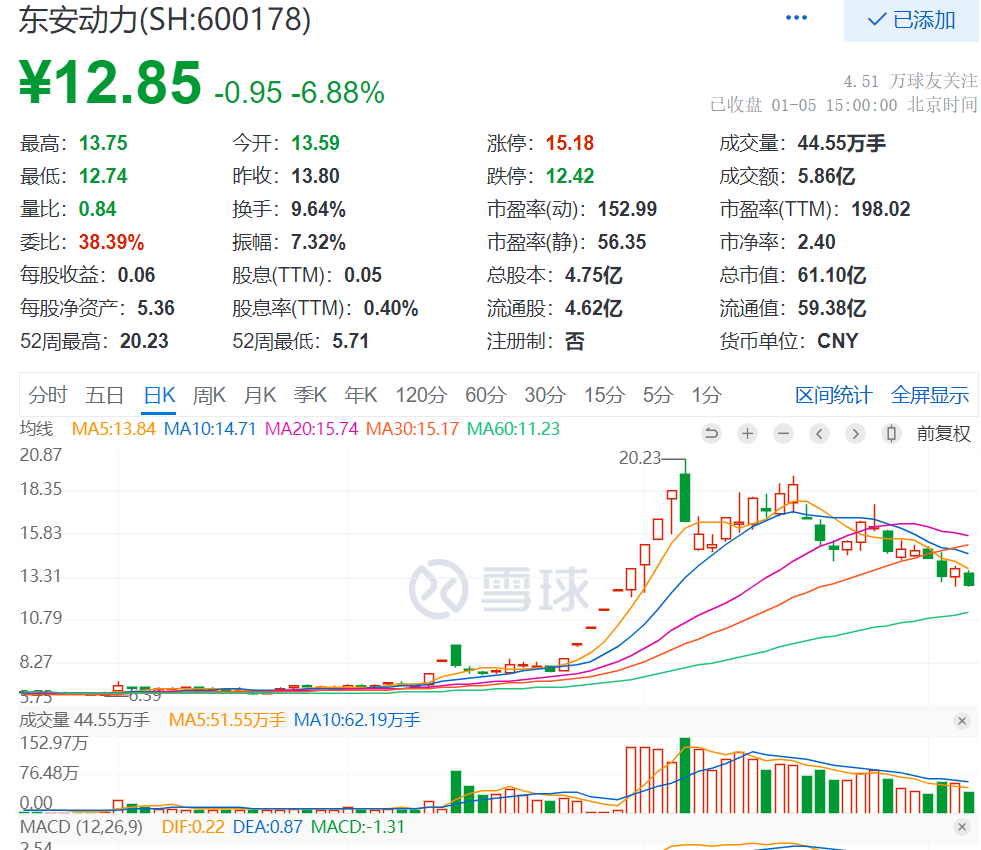Click the DEA:0.87 value
Image resolution: width=981 pixels, height=850 pixels.
[x=268, y=827]
